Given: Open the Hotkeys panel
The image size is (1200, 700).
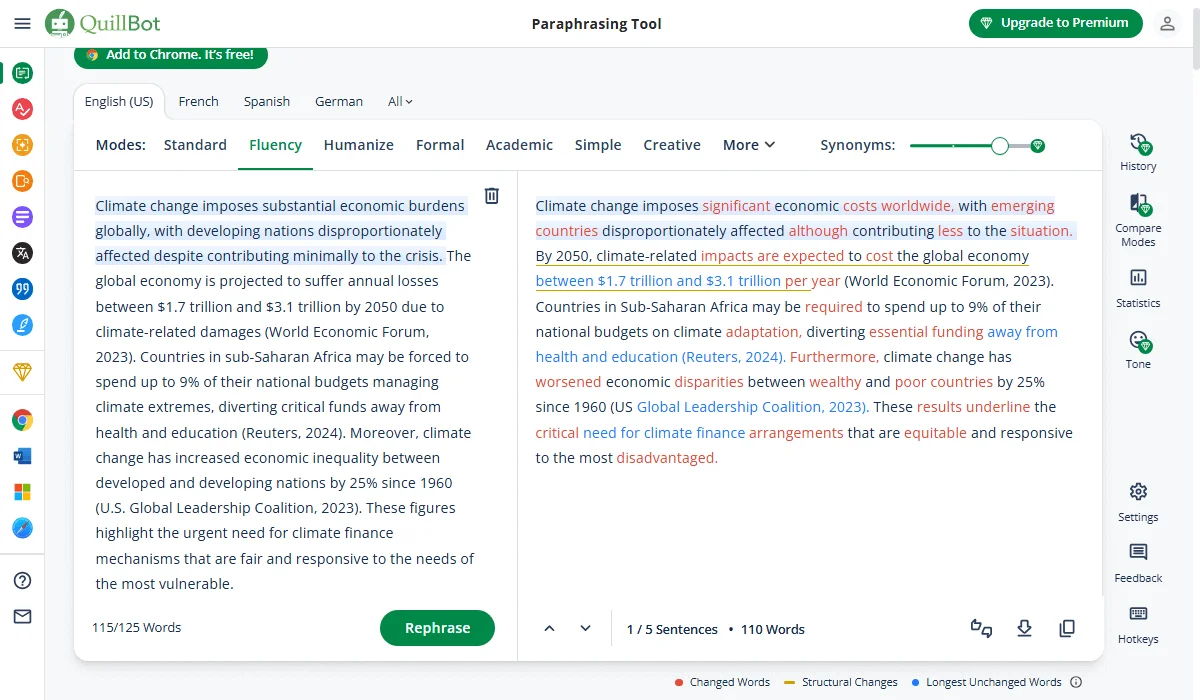Looking at the screenshot, I should pos(1137,620).
